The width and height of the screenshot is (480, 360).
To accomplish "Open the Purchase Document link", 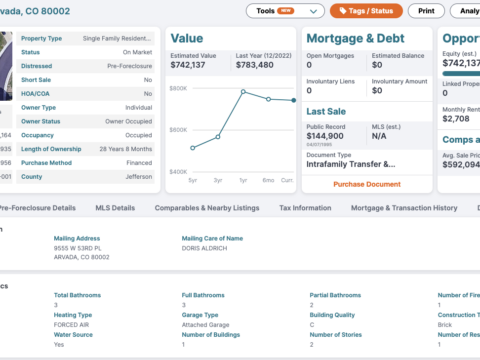I will pyautogui.click(x=367, y=184).
